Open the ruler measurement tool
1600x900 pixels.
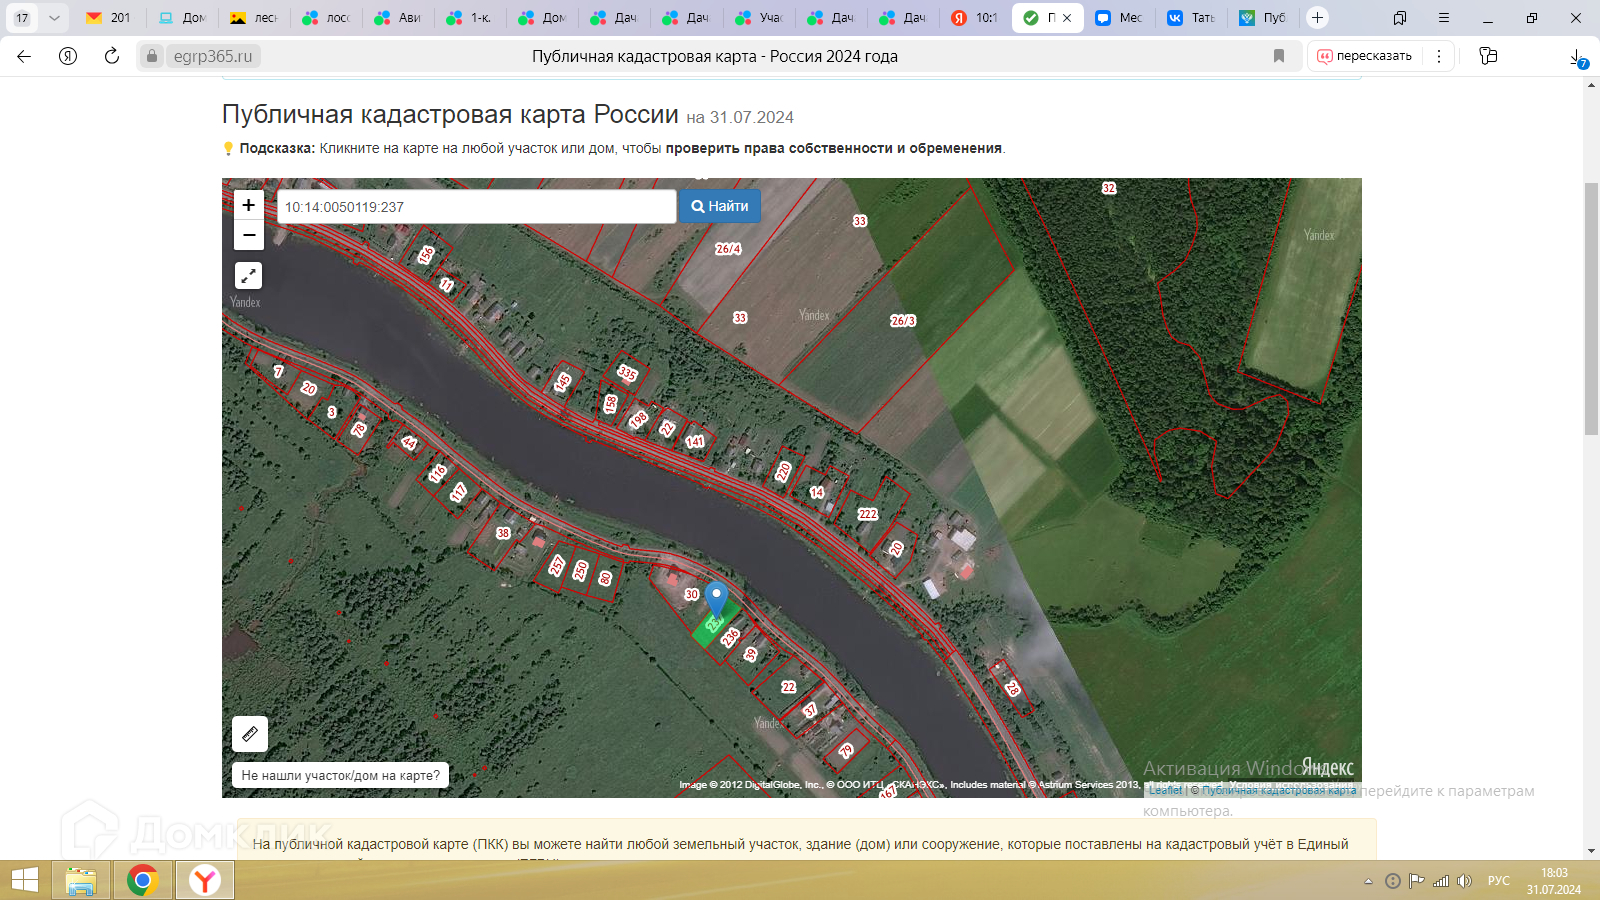pos(250,734)
